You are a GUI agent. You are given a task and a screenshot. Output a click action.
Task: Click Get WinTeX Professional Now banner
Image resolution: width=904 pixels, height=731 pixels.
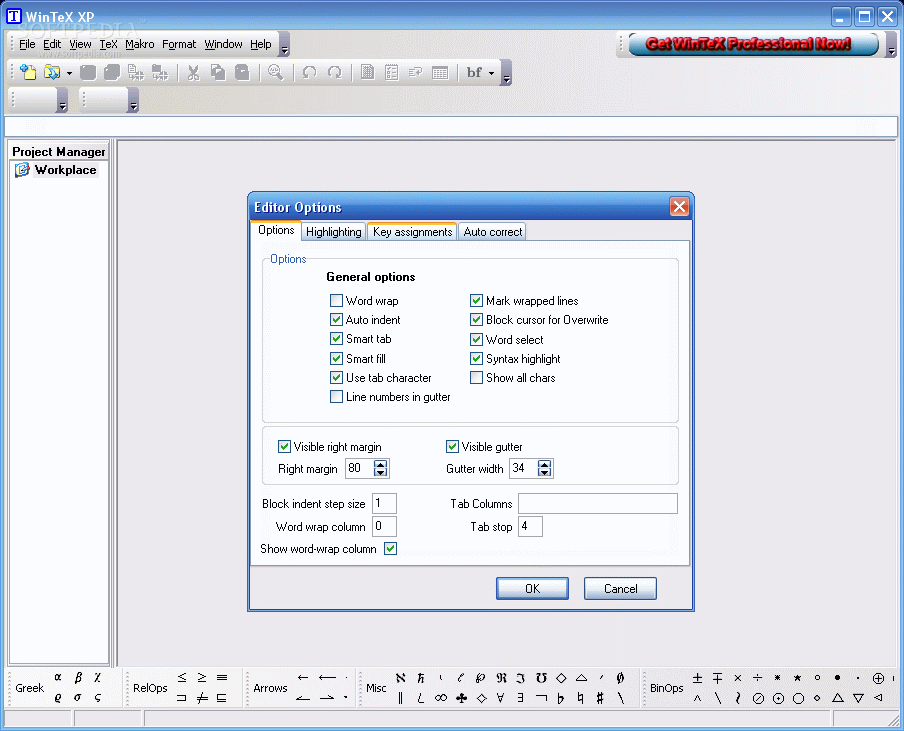pos(753,44)
